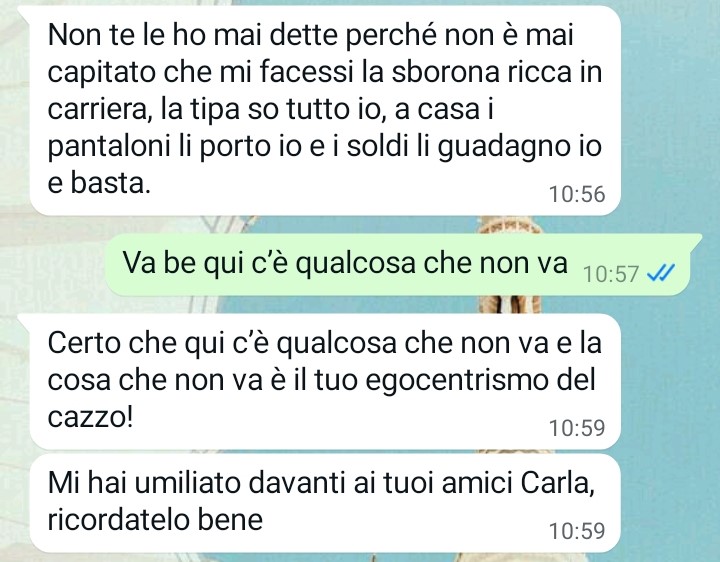Select message starting 'Non te le ho mai dette'
This screenshot has width=720, height=562.
(x=325, y=110)
